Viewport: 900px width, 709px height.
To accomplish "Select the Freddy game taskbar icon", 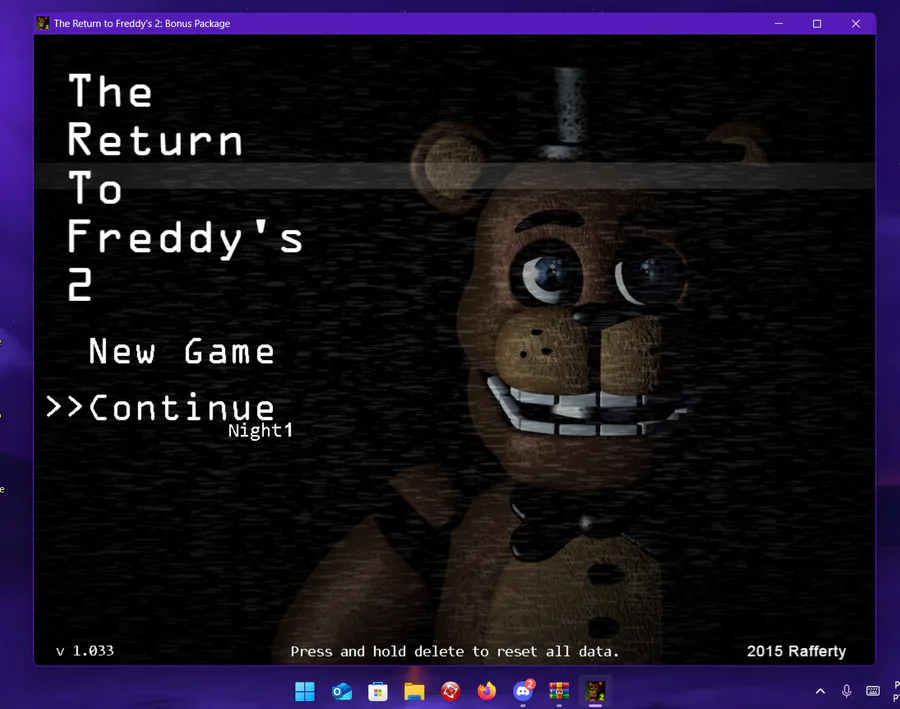I will (595, 691).
